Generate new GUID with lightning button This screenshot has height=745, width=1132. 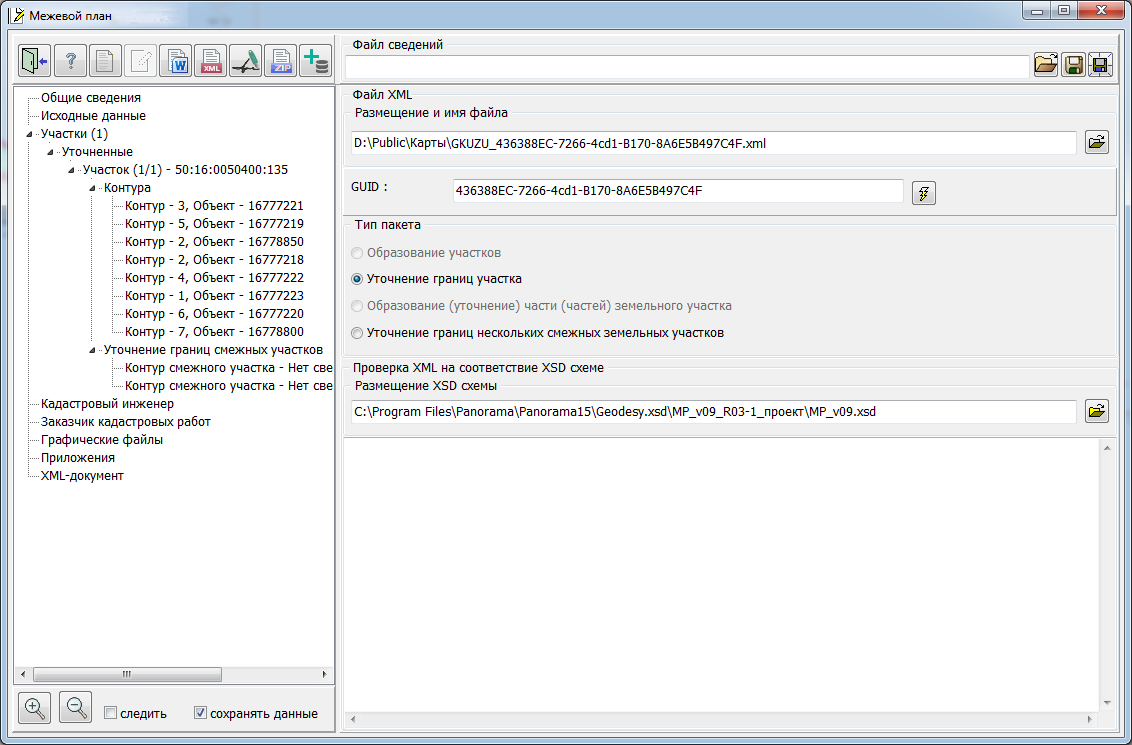(923, 193)
